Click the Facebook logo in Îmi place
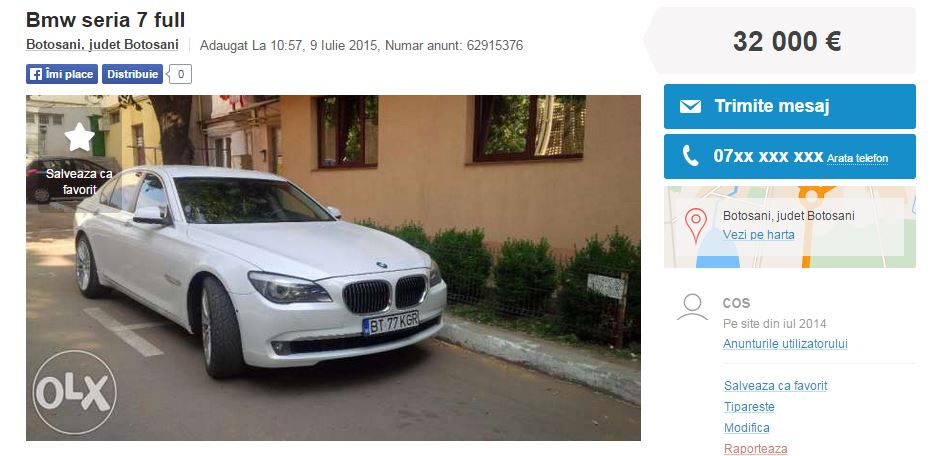Viewport: 930px width, 456px height. coord(36,74)
